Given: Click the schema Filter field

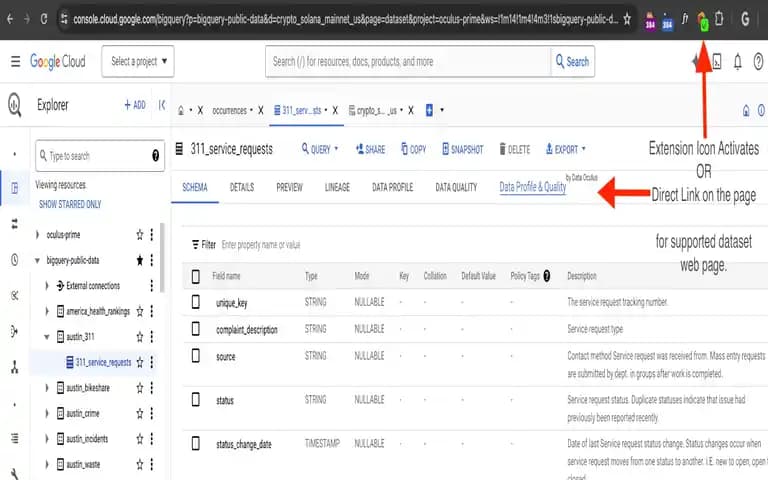Looking at the screenshot, I should pyautogui.click(x=261, y=244).
